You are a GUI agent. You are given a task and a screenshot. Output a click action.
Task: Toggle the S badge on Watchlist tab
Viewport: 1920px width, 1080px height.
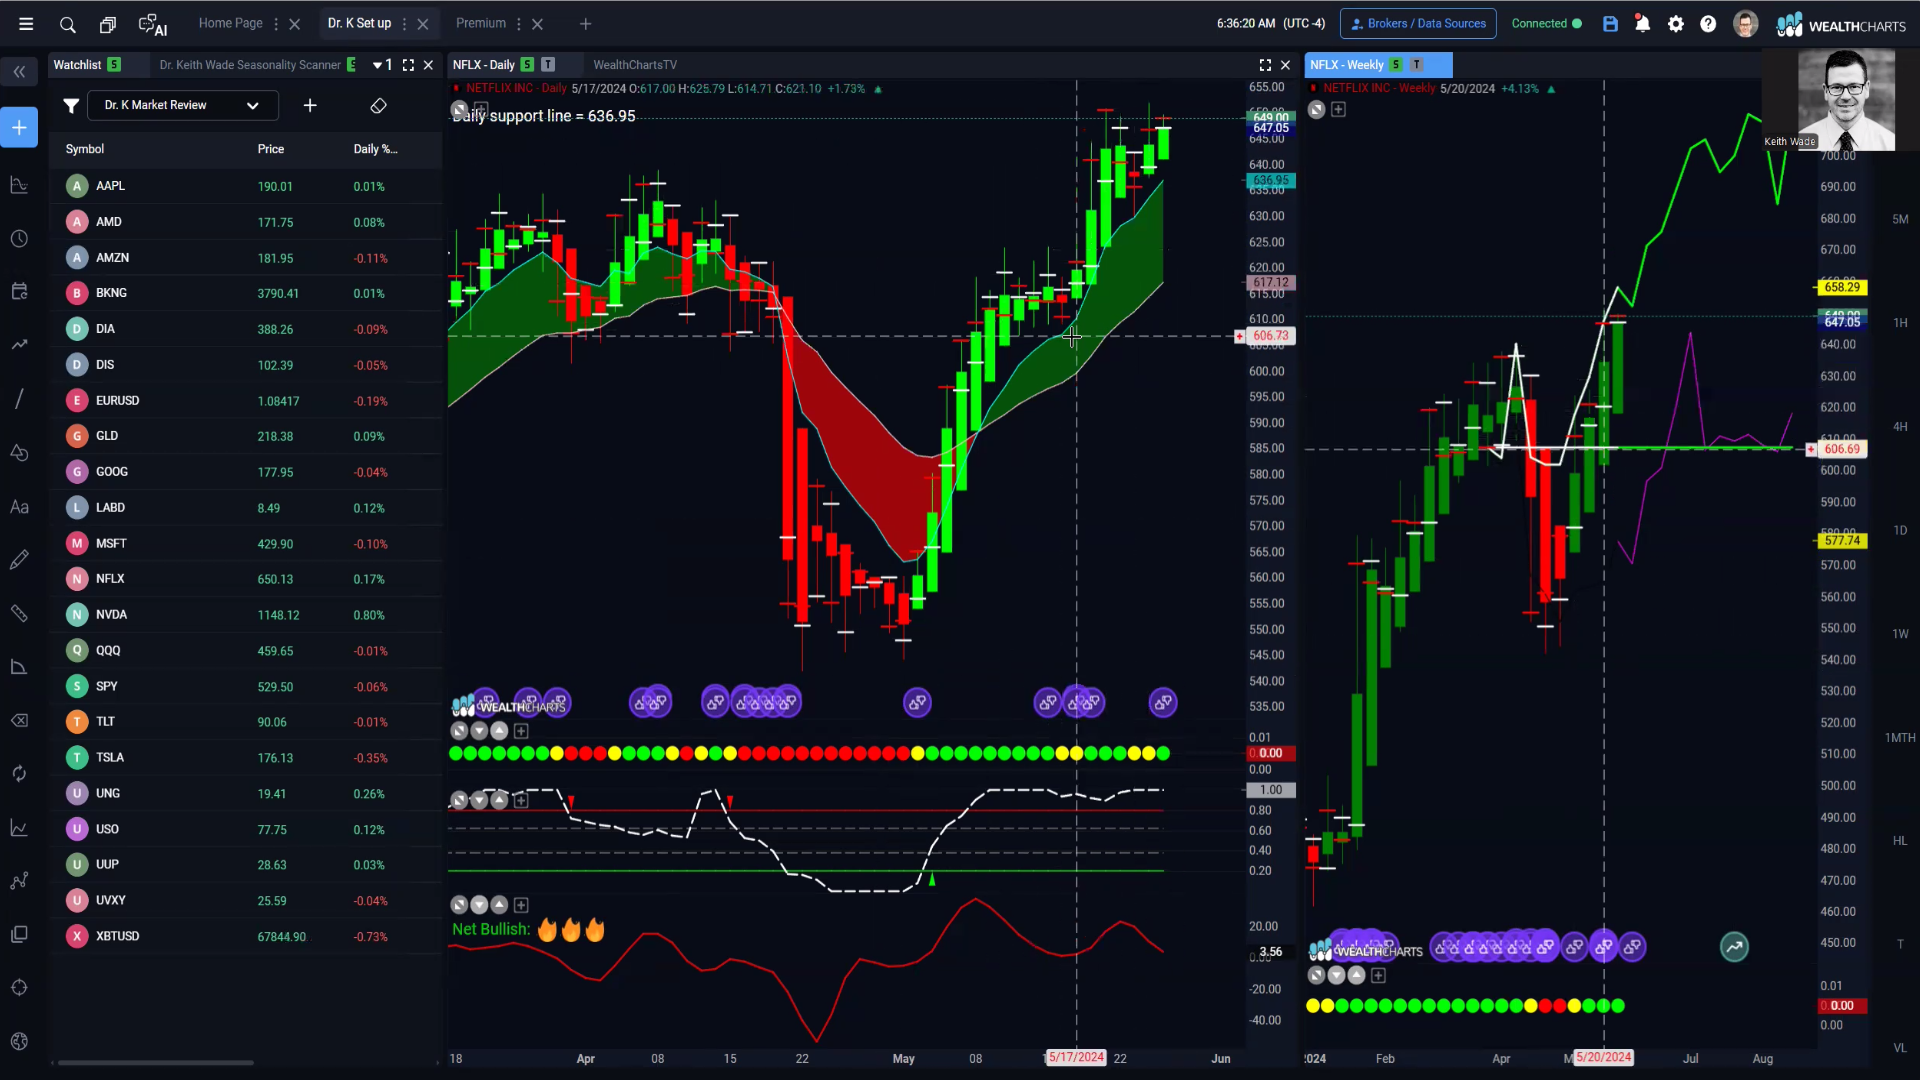(x=114, y=65)
